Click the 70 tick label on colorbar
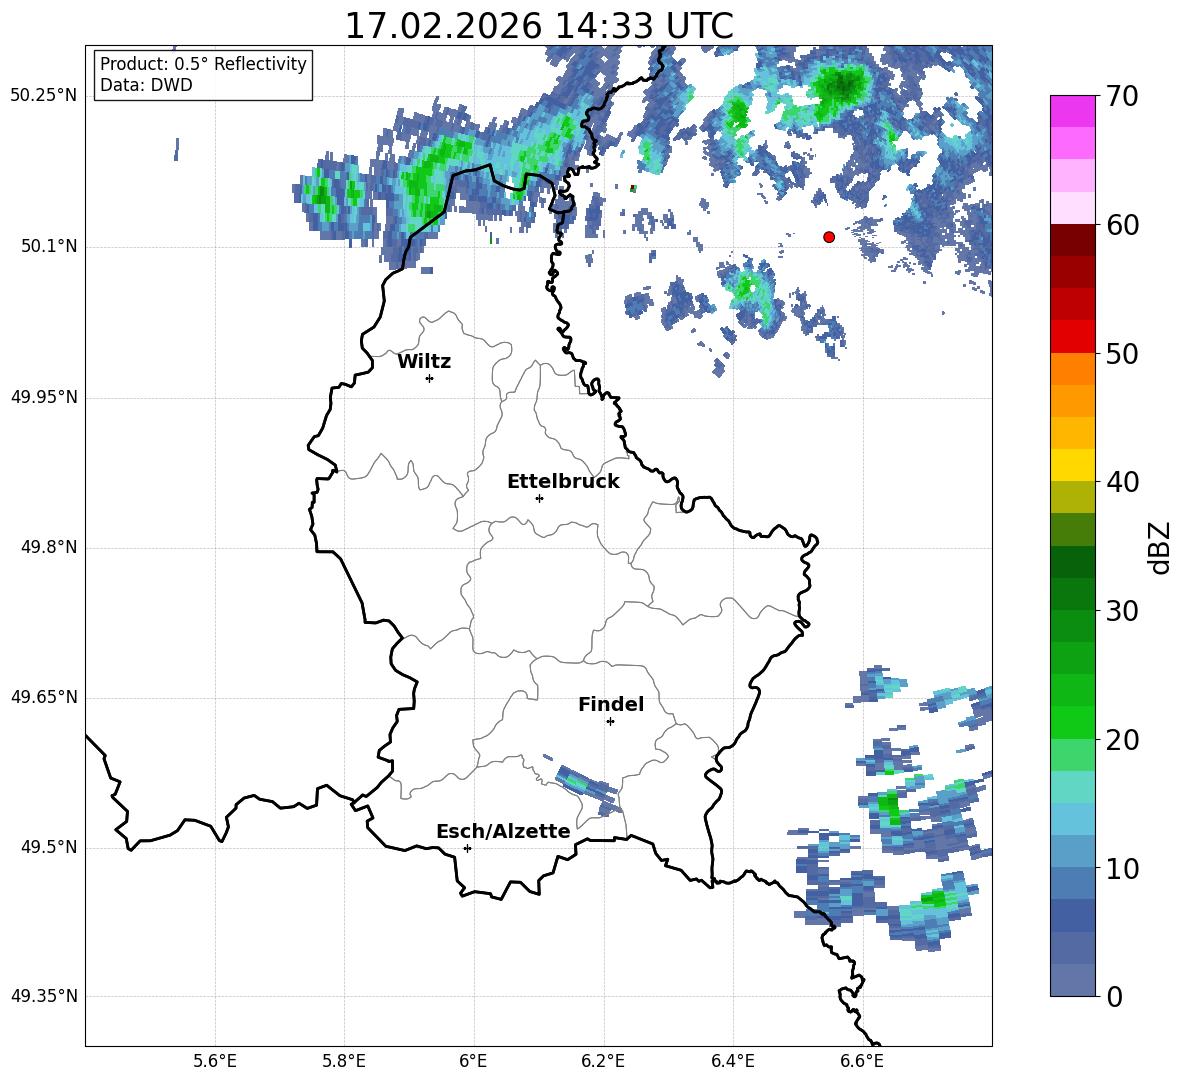 pyautogui.click(x=1122, y=96)
